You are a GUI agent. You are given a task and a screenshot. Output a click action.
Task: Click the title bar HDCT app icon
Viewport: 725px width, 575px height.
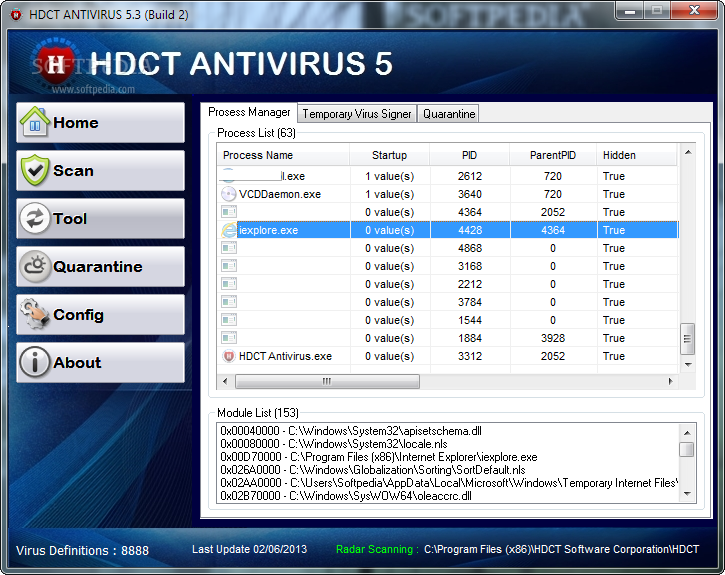16,15
